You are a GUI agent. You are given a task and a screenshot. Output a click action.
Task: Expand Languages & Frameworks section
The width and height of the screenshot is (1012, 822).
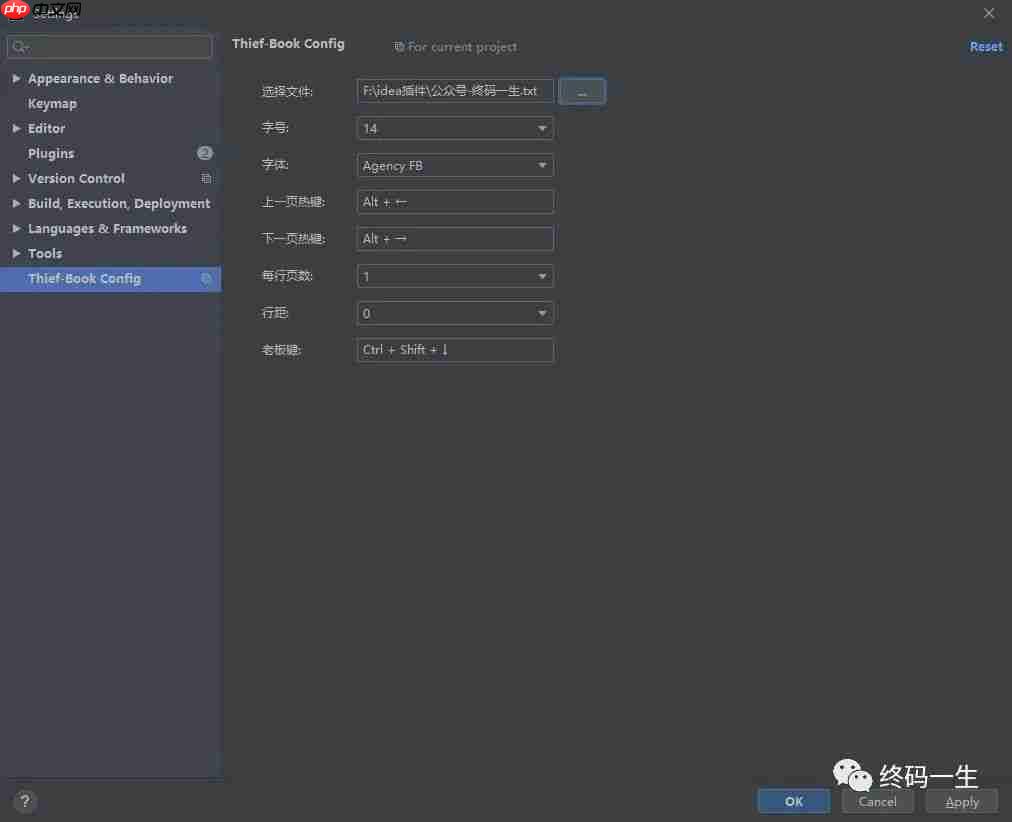(16, 228)
